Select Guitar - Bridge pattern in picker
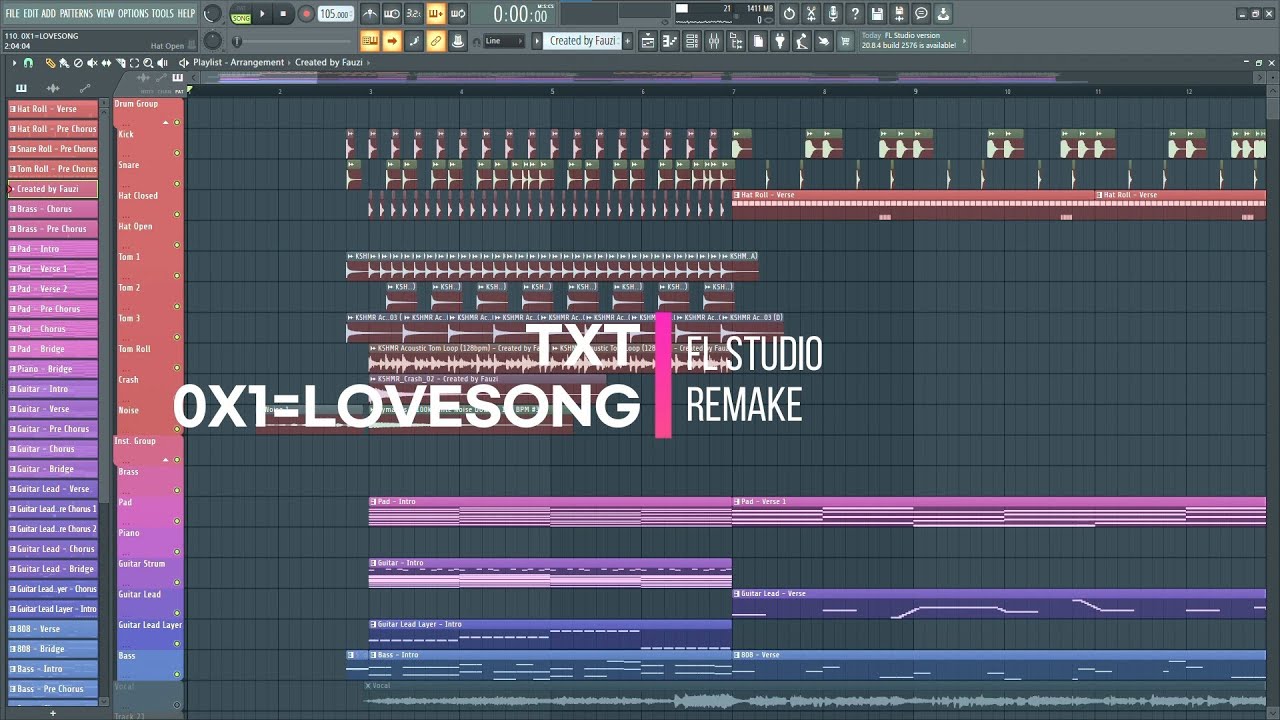The image size is (1280, 720). click(x=53, y=469)
